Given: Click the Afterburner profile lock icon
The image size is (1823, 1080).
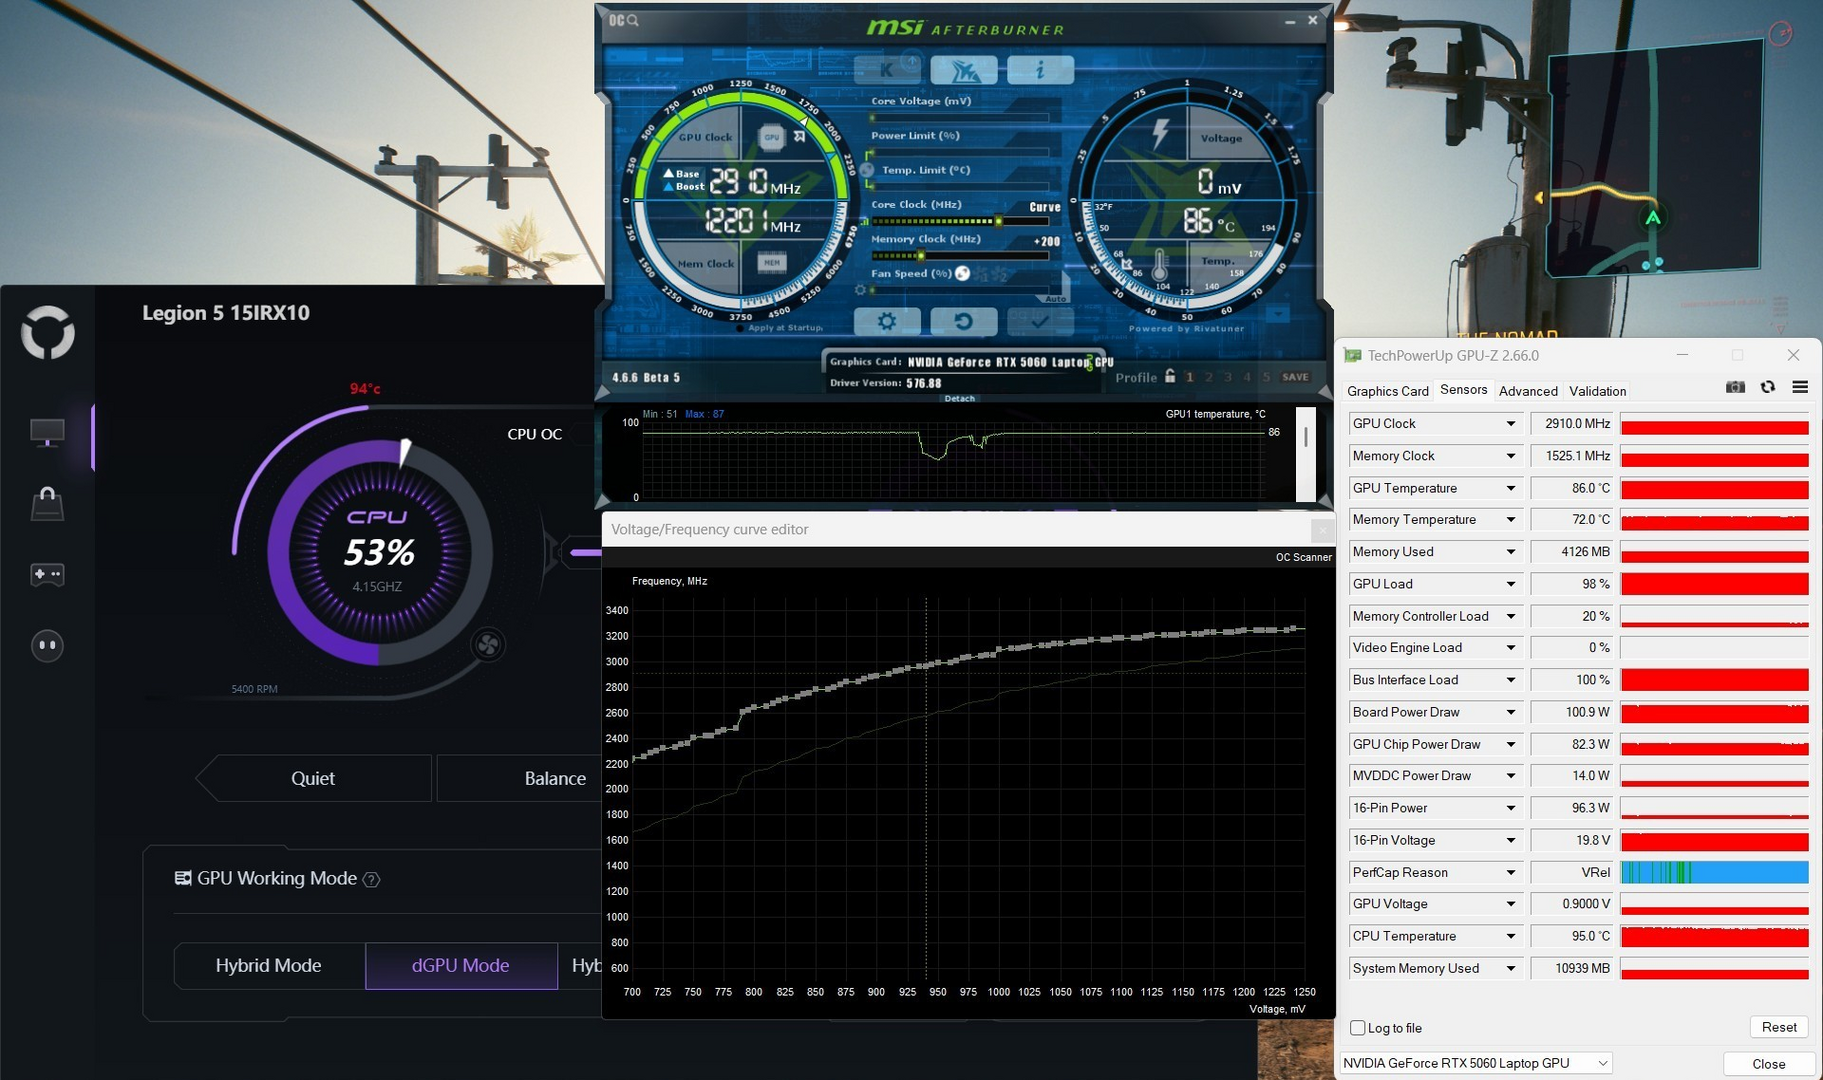Looking at the screenshot, I should tap(1170, 376).
